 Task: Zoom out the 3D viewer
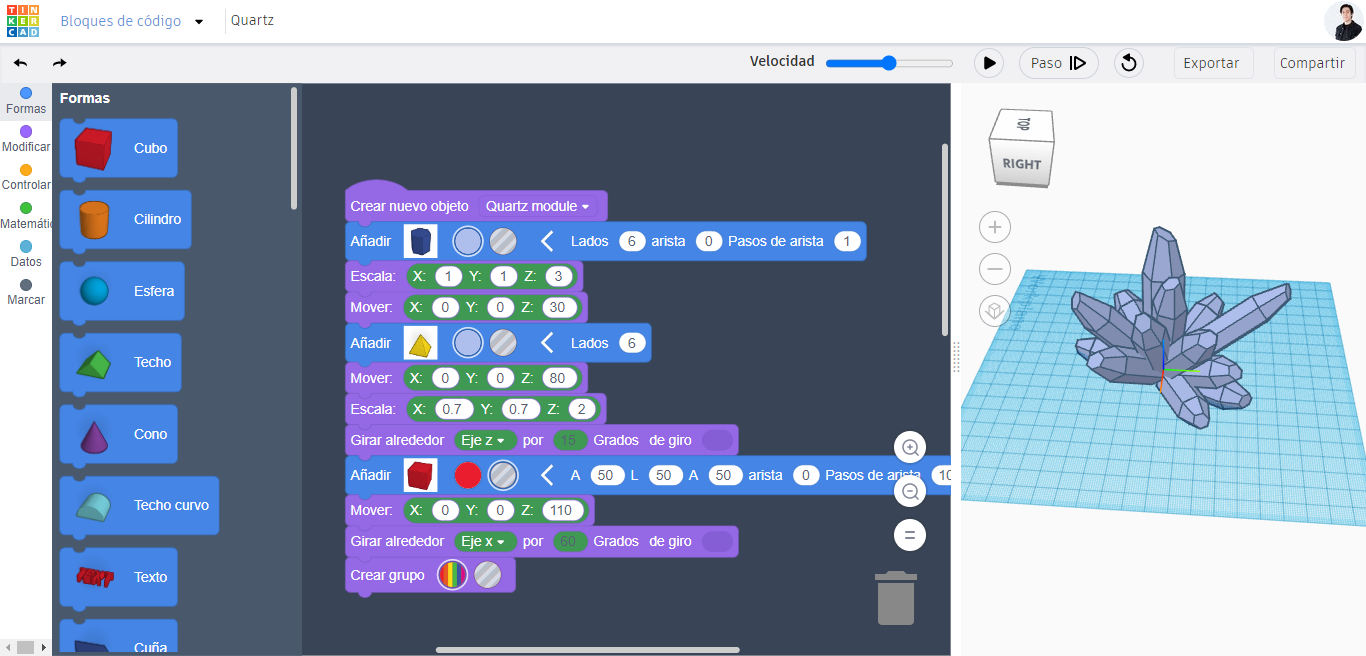995,269
